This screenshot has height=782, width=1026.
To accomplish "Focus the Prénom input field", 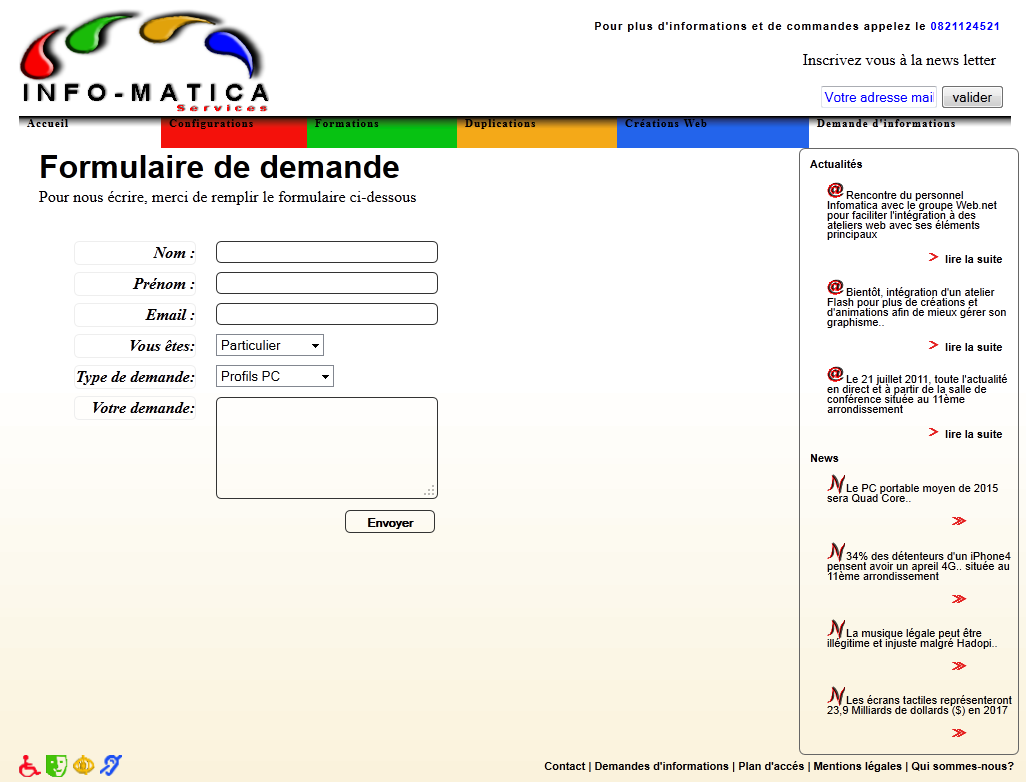I will pyautogui.click(x=327, y=283).
